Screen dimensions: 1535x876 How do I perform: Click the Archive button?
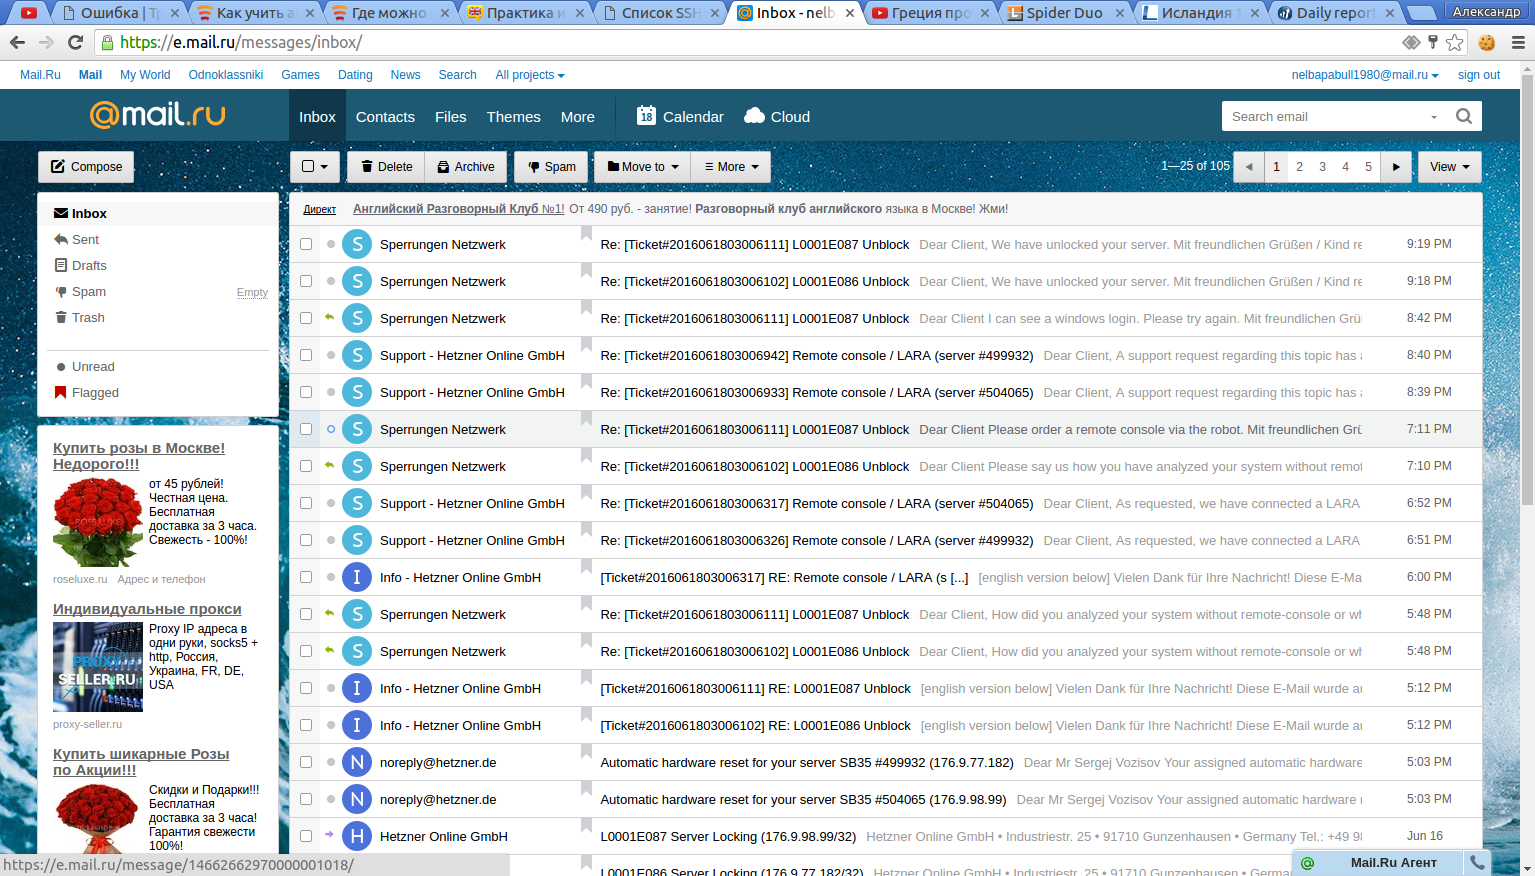(x=466, y=167)
